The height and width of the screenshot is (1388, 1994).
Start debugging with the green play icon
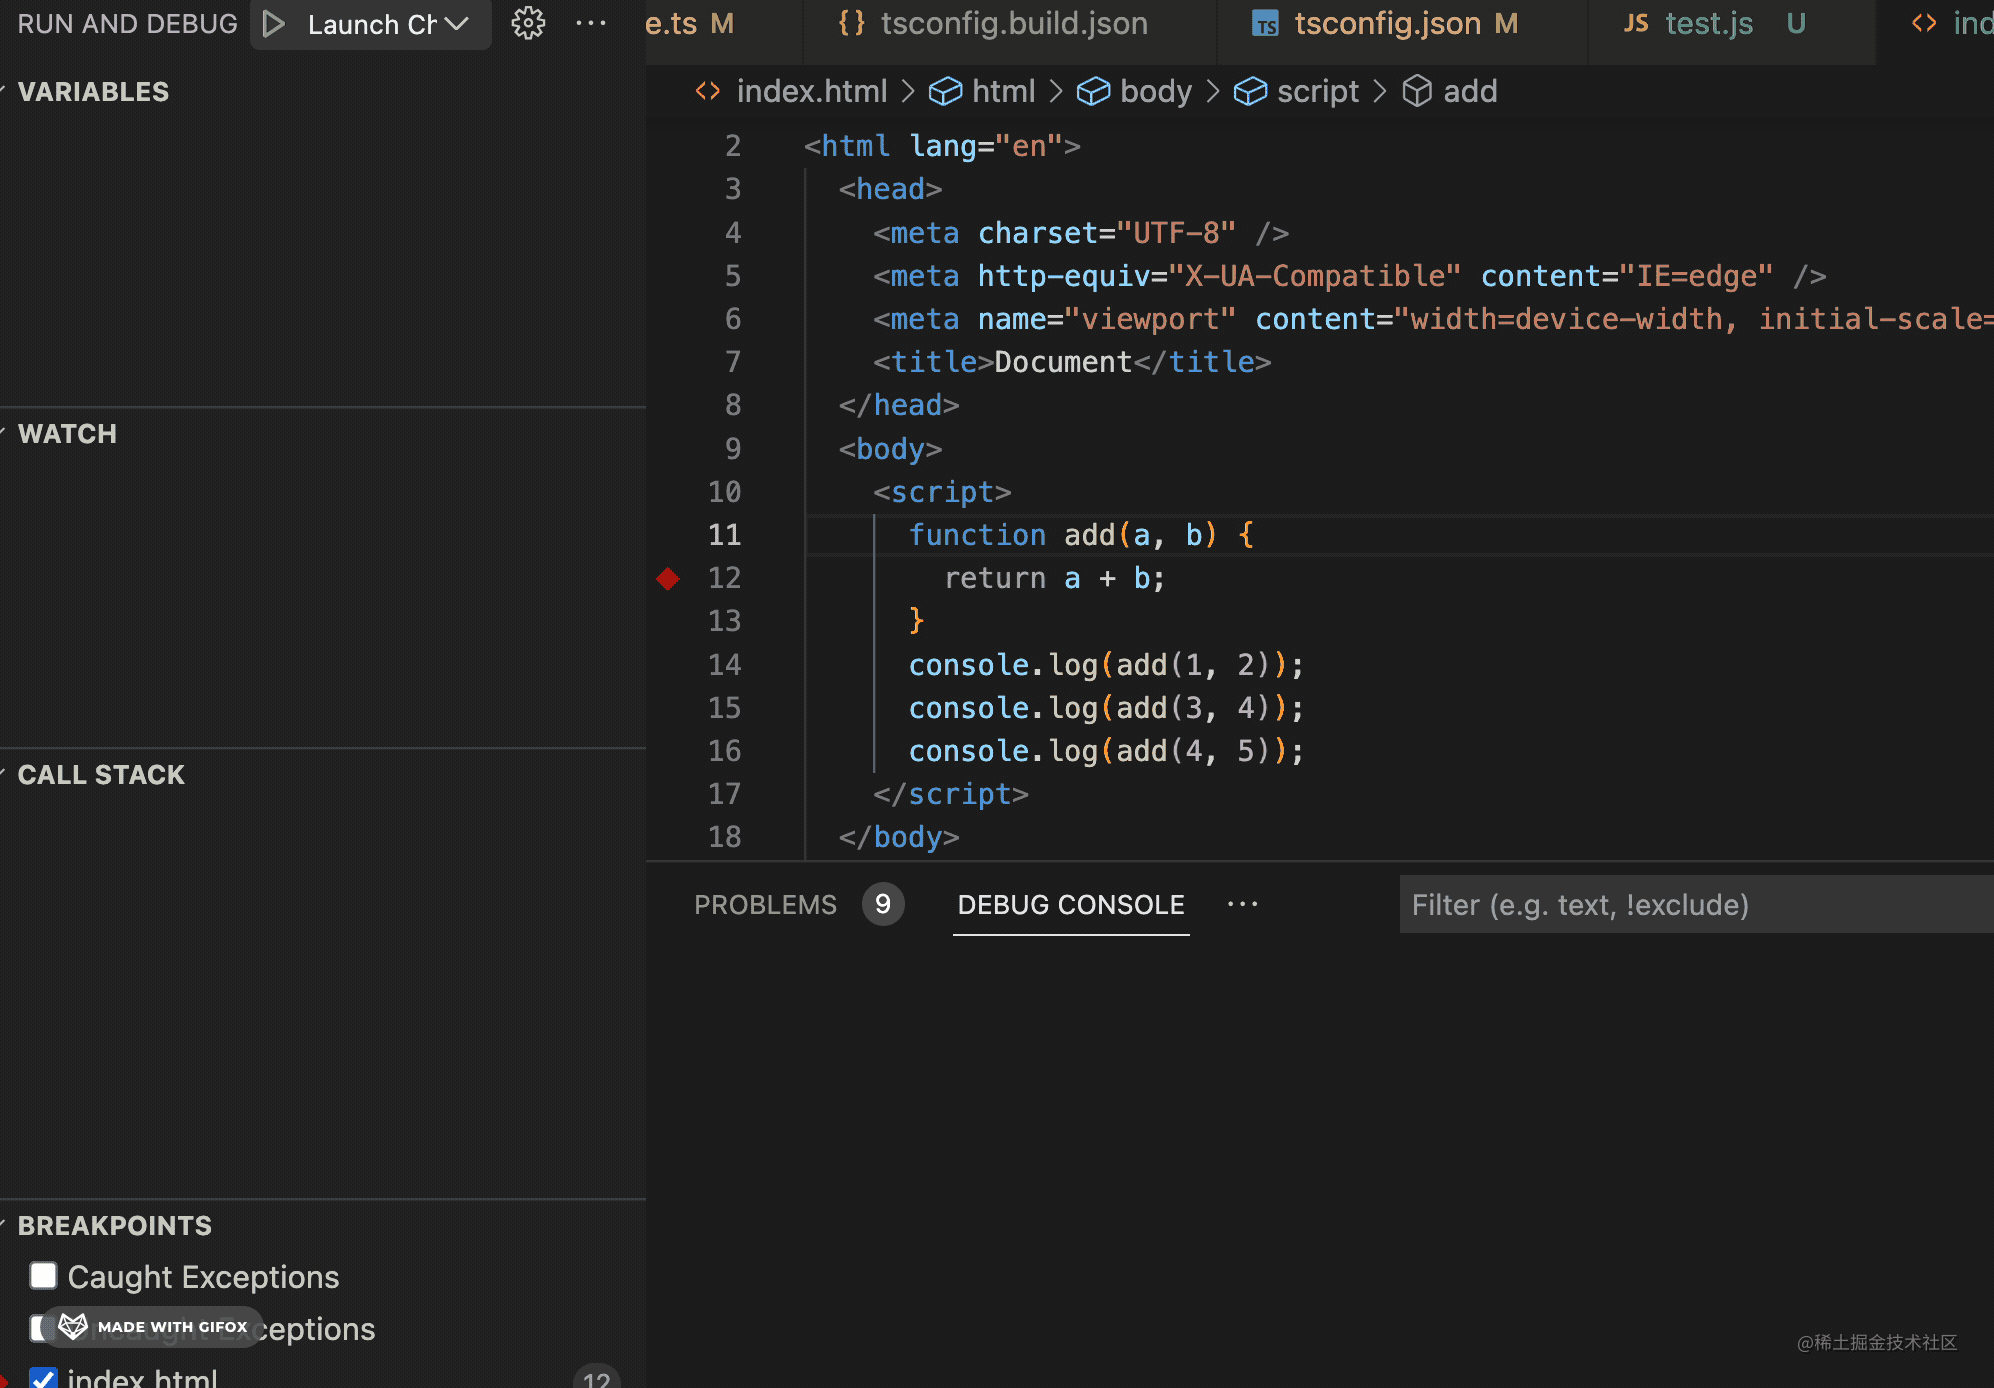coord(273,24)
